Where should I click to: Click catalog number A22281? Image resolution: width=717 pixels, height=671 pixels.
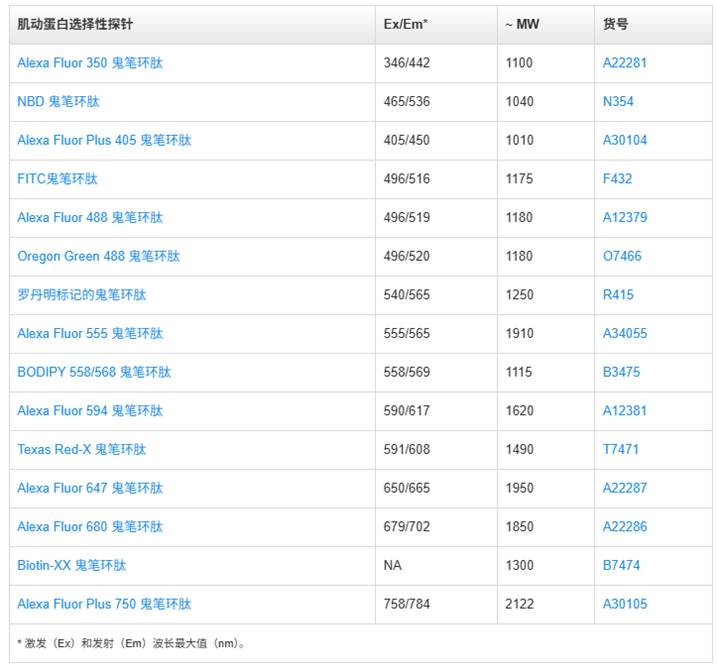[x=625, y=63]
